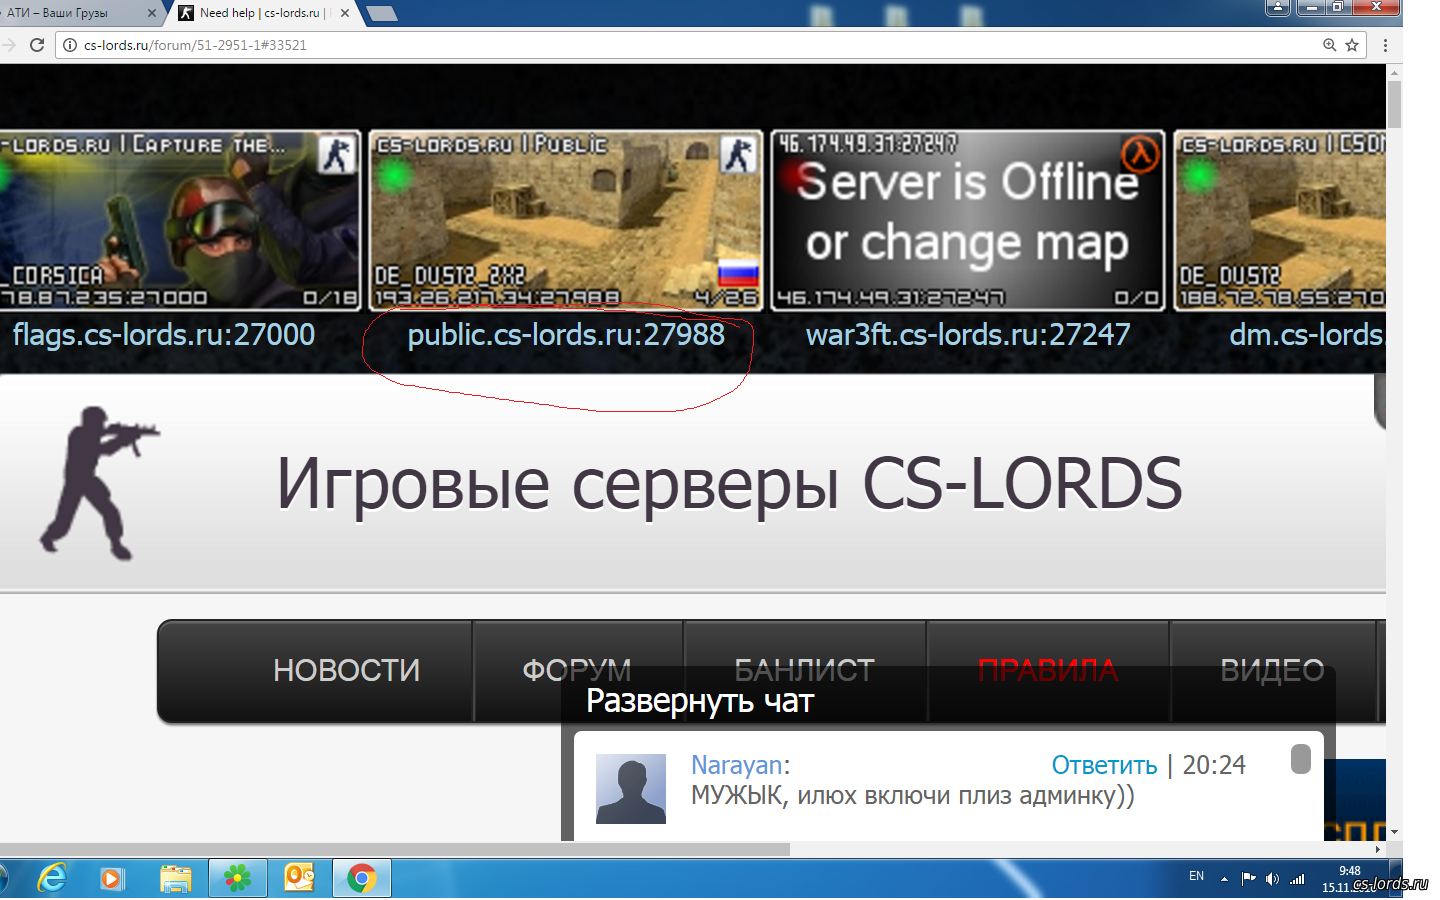Expand chat via 'Развернуть чат'
This screenshot has height=900, width=1440.
coord(700,701)
